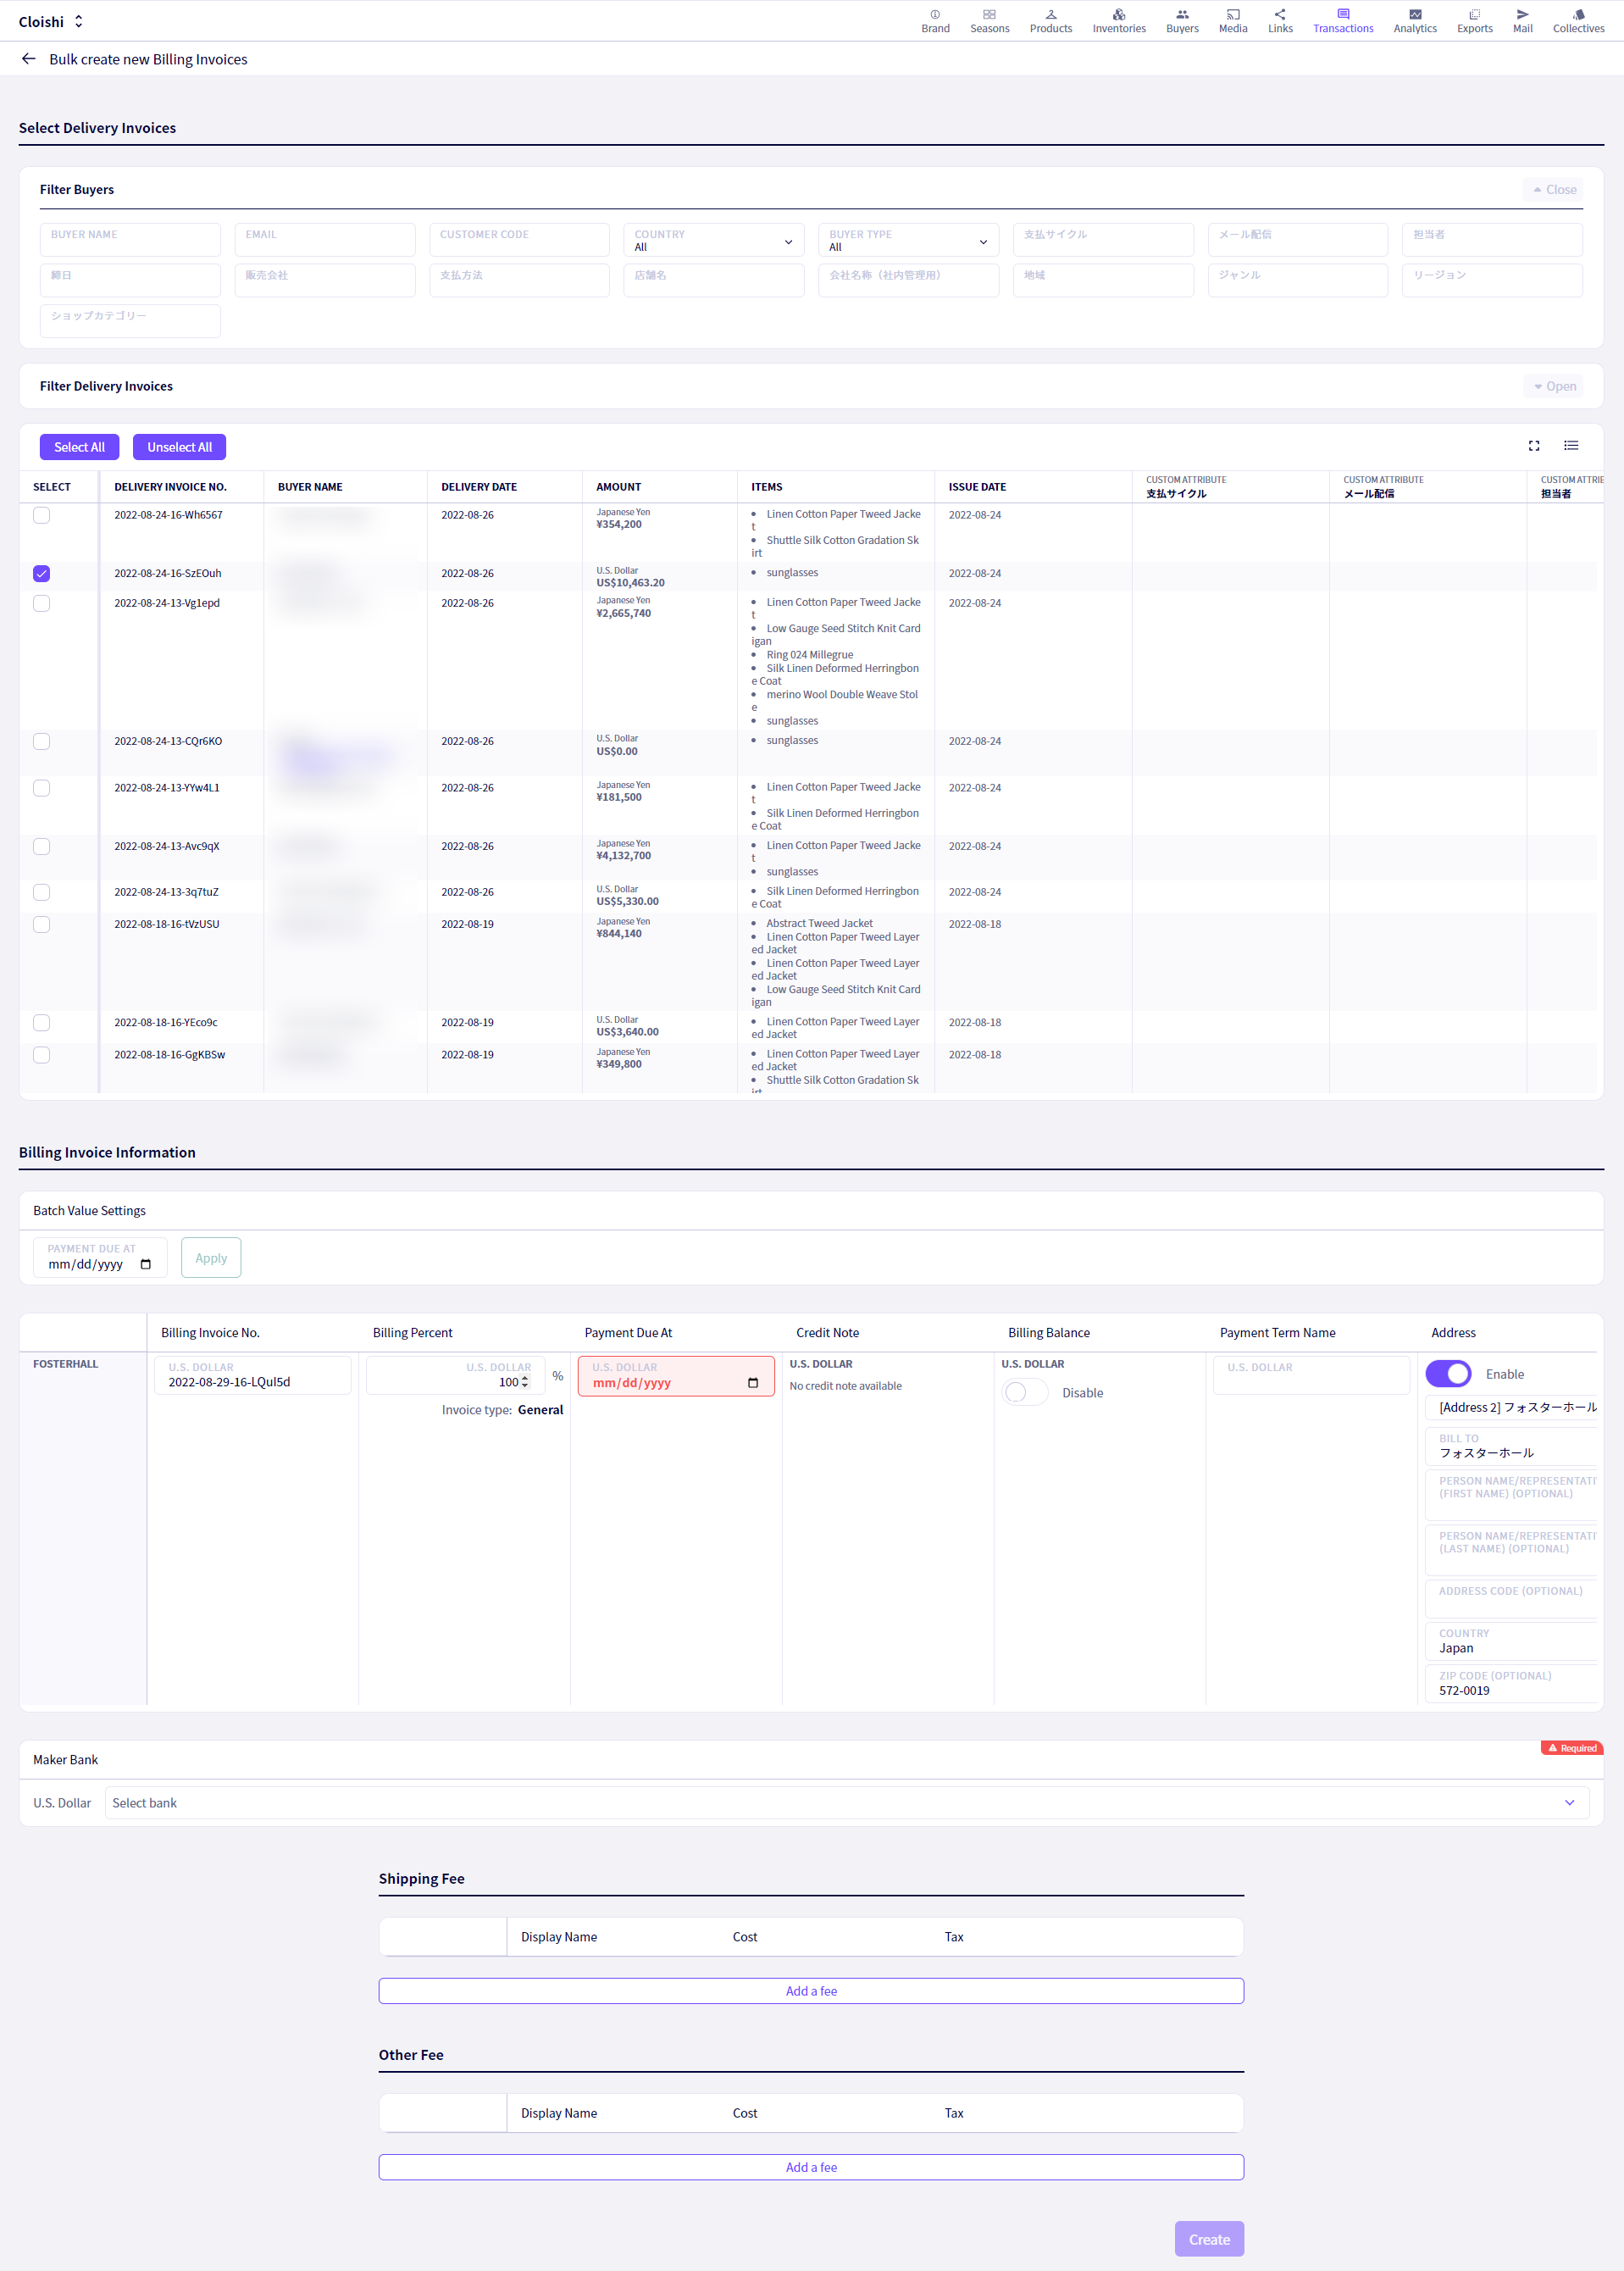Image resolution: width=1624 pixels, height=2271 pixels.
Task: Add a fee under Shipping Fee
Action: (811, 1990)
